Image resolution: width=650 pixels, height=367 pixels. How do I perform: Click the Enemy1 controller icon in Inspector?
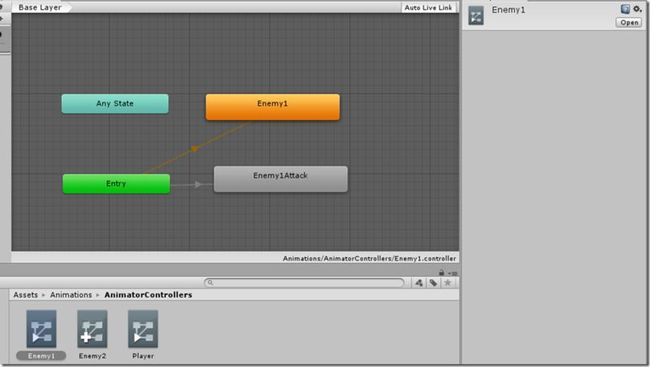476,16
